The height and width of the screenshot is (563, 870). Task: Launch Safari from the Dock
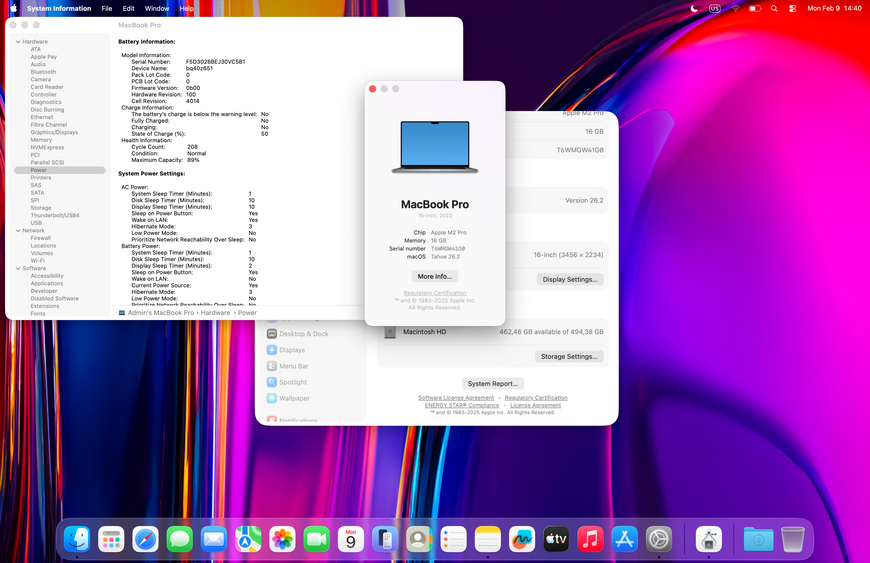[x=145, y=539]
